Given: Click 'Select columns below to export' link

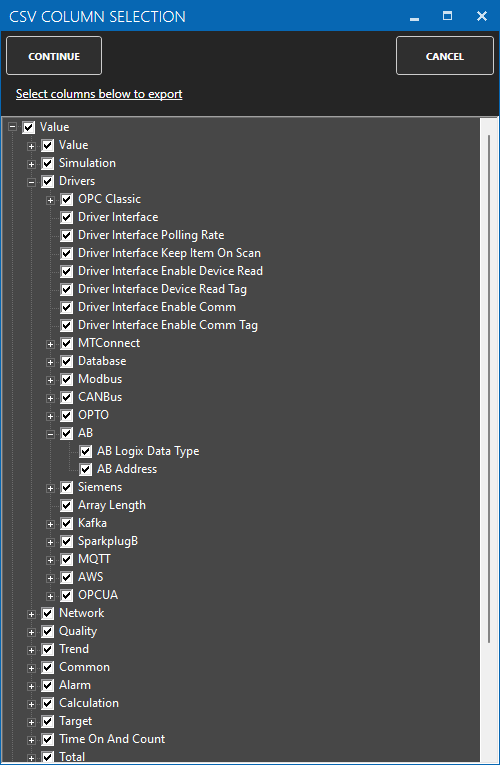Looking at the screenshot, I should tap(99, 94).
